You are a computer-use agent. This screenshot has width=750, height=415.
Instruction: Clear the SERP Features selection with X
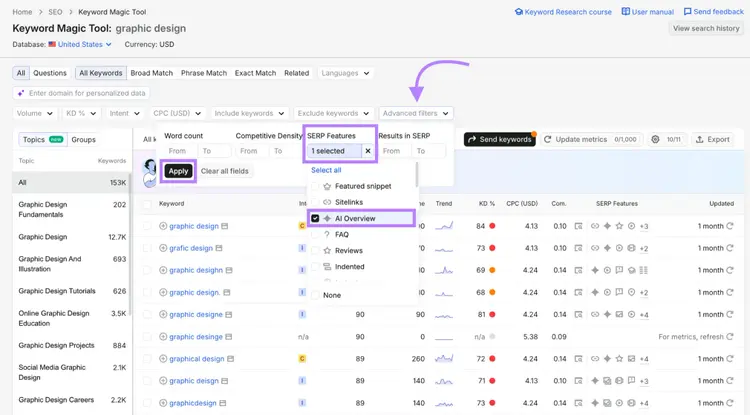tap(368, 151)
